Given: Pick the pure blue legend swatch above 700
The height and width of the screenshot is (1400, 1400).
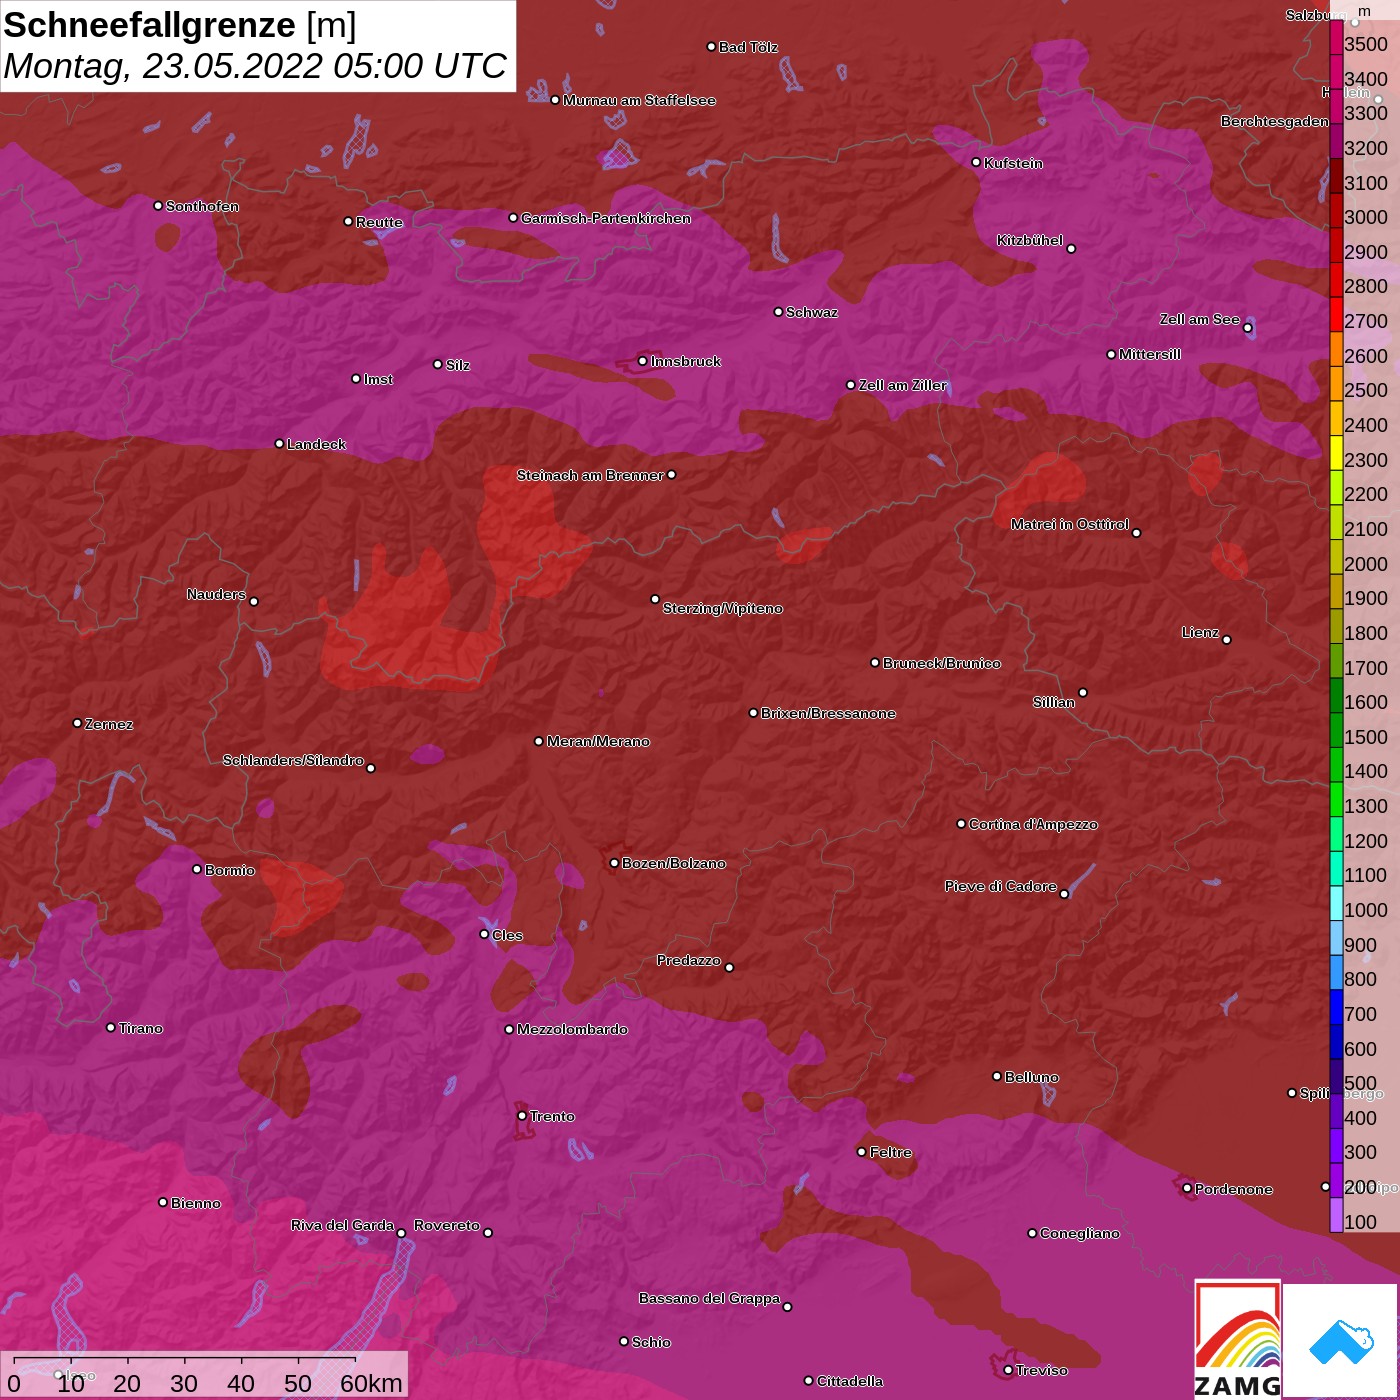Looking at the screenshot, I should tap(1336, 1006).
